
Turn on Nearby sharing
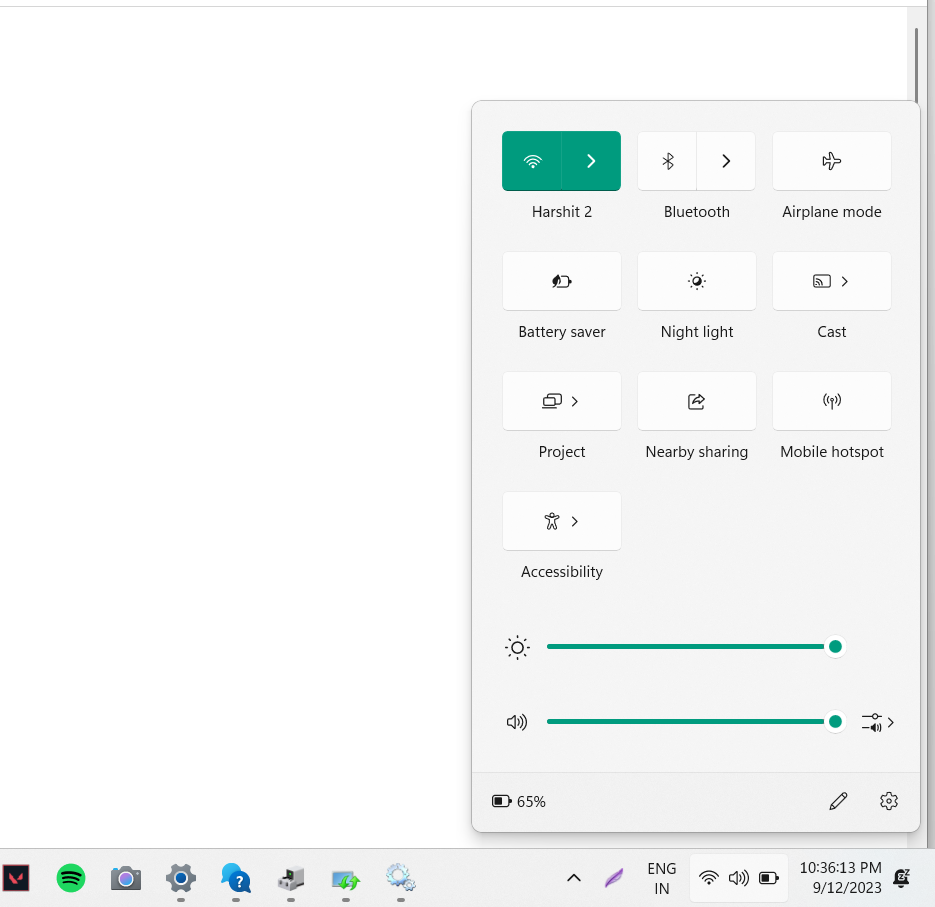pos(697,401)
